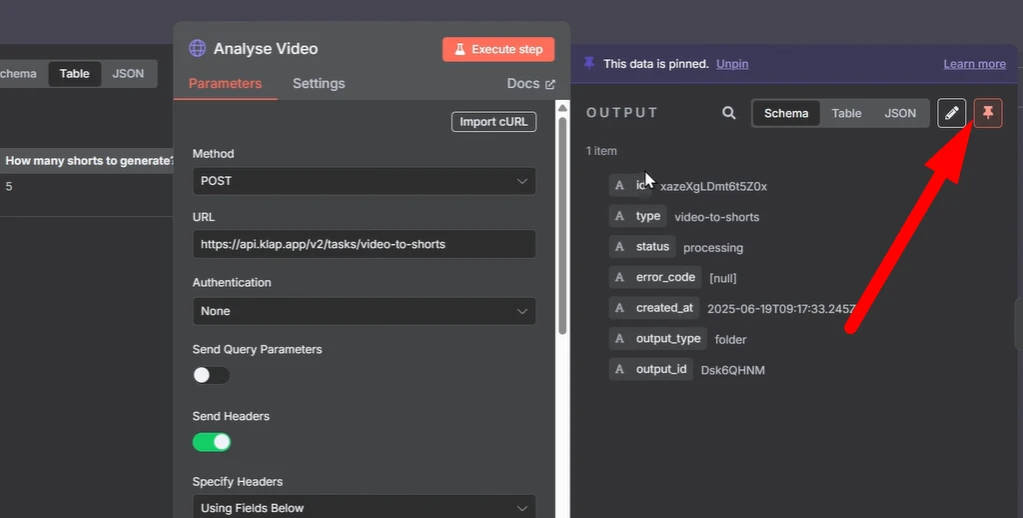This screenshot has height=518, width=1023.
Task: Select the partly hidden Schema tab in the input panel
Action: pyautogui.click(x=18, y=74)
